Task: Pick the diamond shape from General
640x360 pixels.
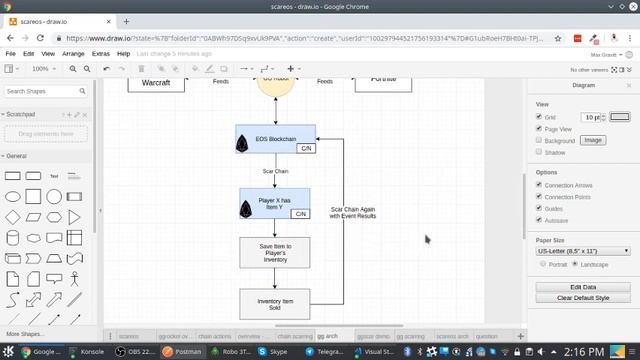Action: (13, 217)
